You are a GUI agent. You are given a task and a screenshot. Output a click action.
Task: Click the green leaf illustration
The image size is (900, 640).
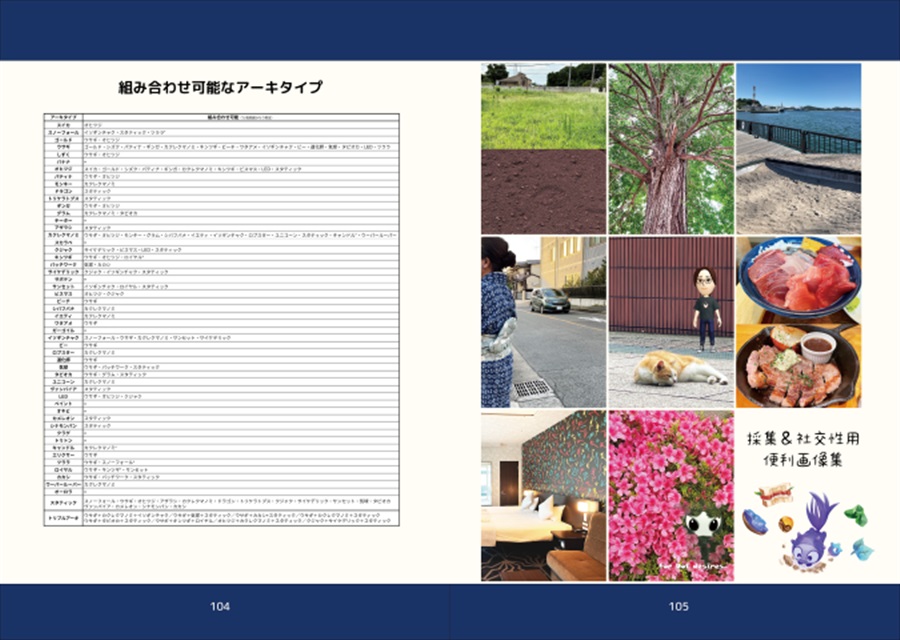pos(856,515)
